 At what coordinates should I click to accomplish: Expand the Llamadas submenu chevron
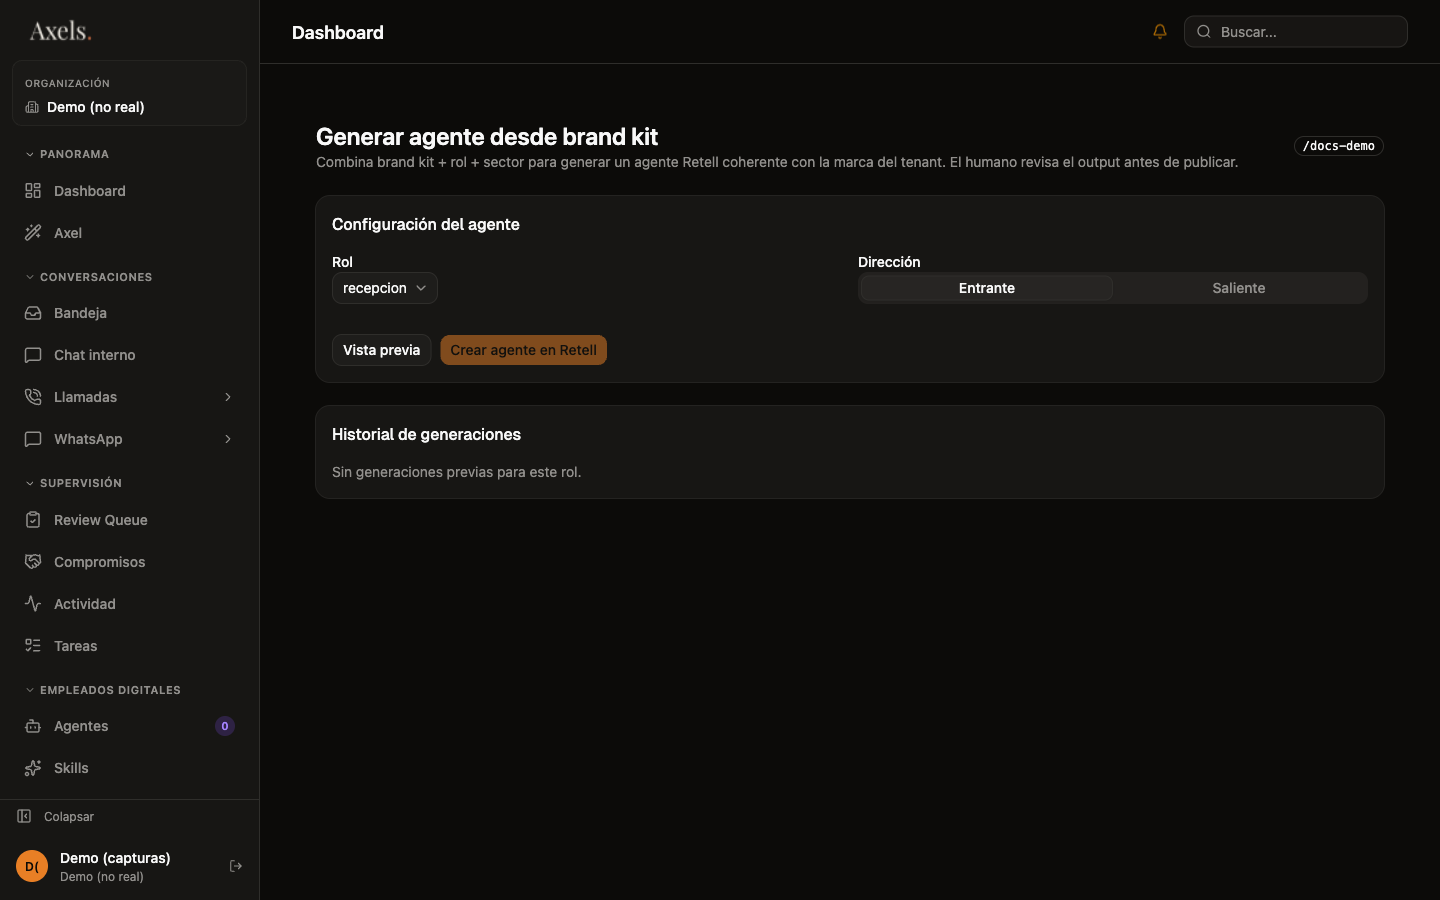[x=228, y=397]
